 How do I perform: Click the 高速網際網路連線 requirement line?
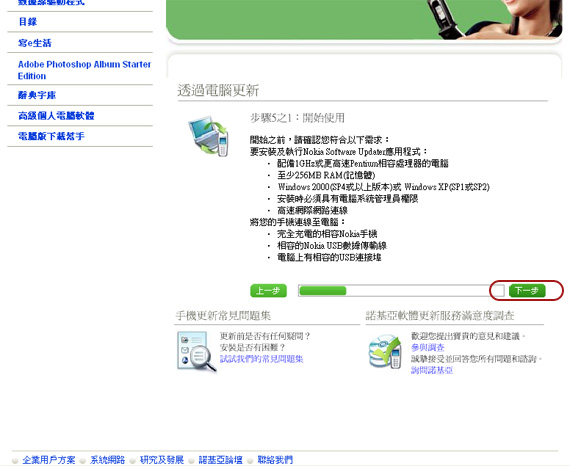[x=312, y=210]
